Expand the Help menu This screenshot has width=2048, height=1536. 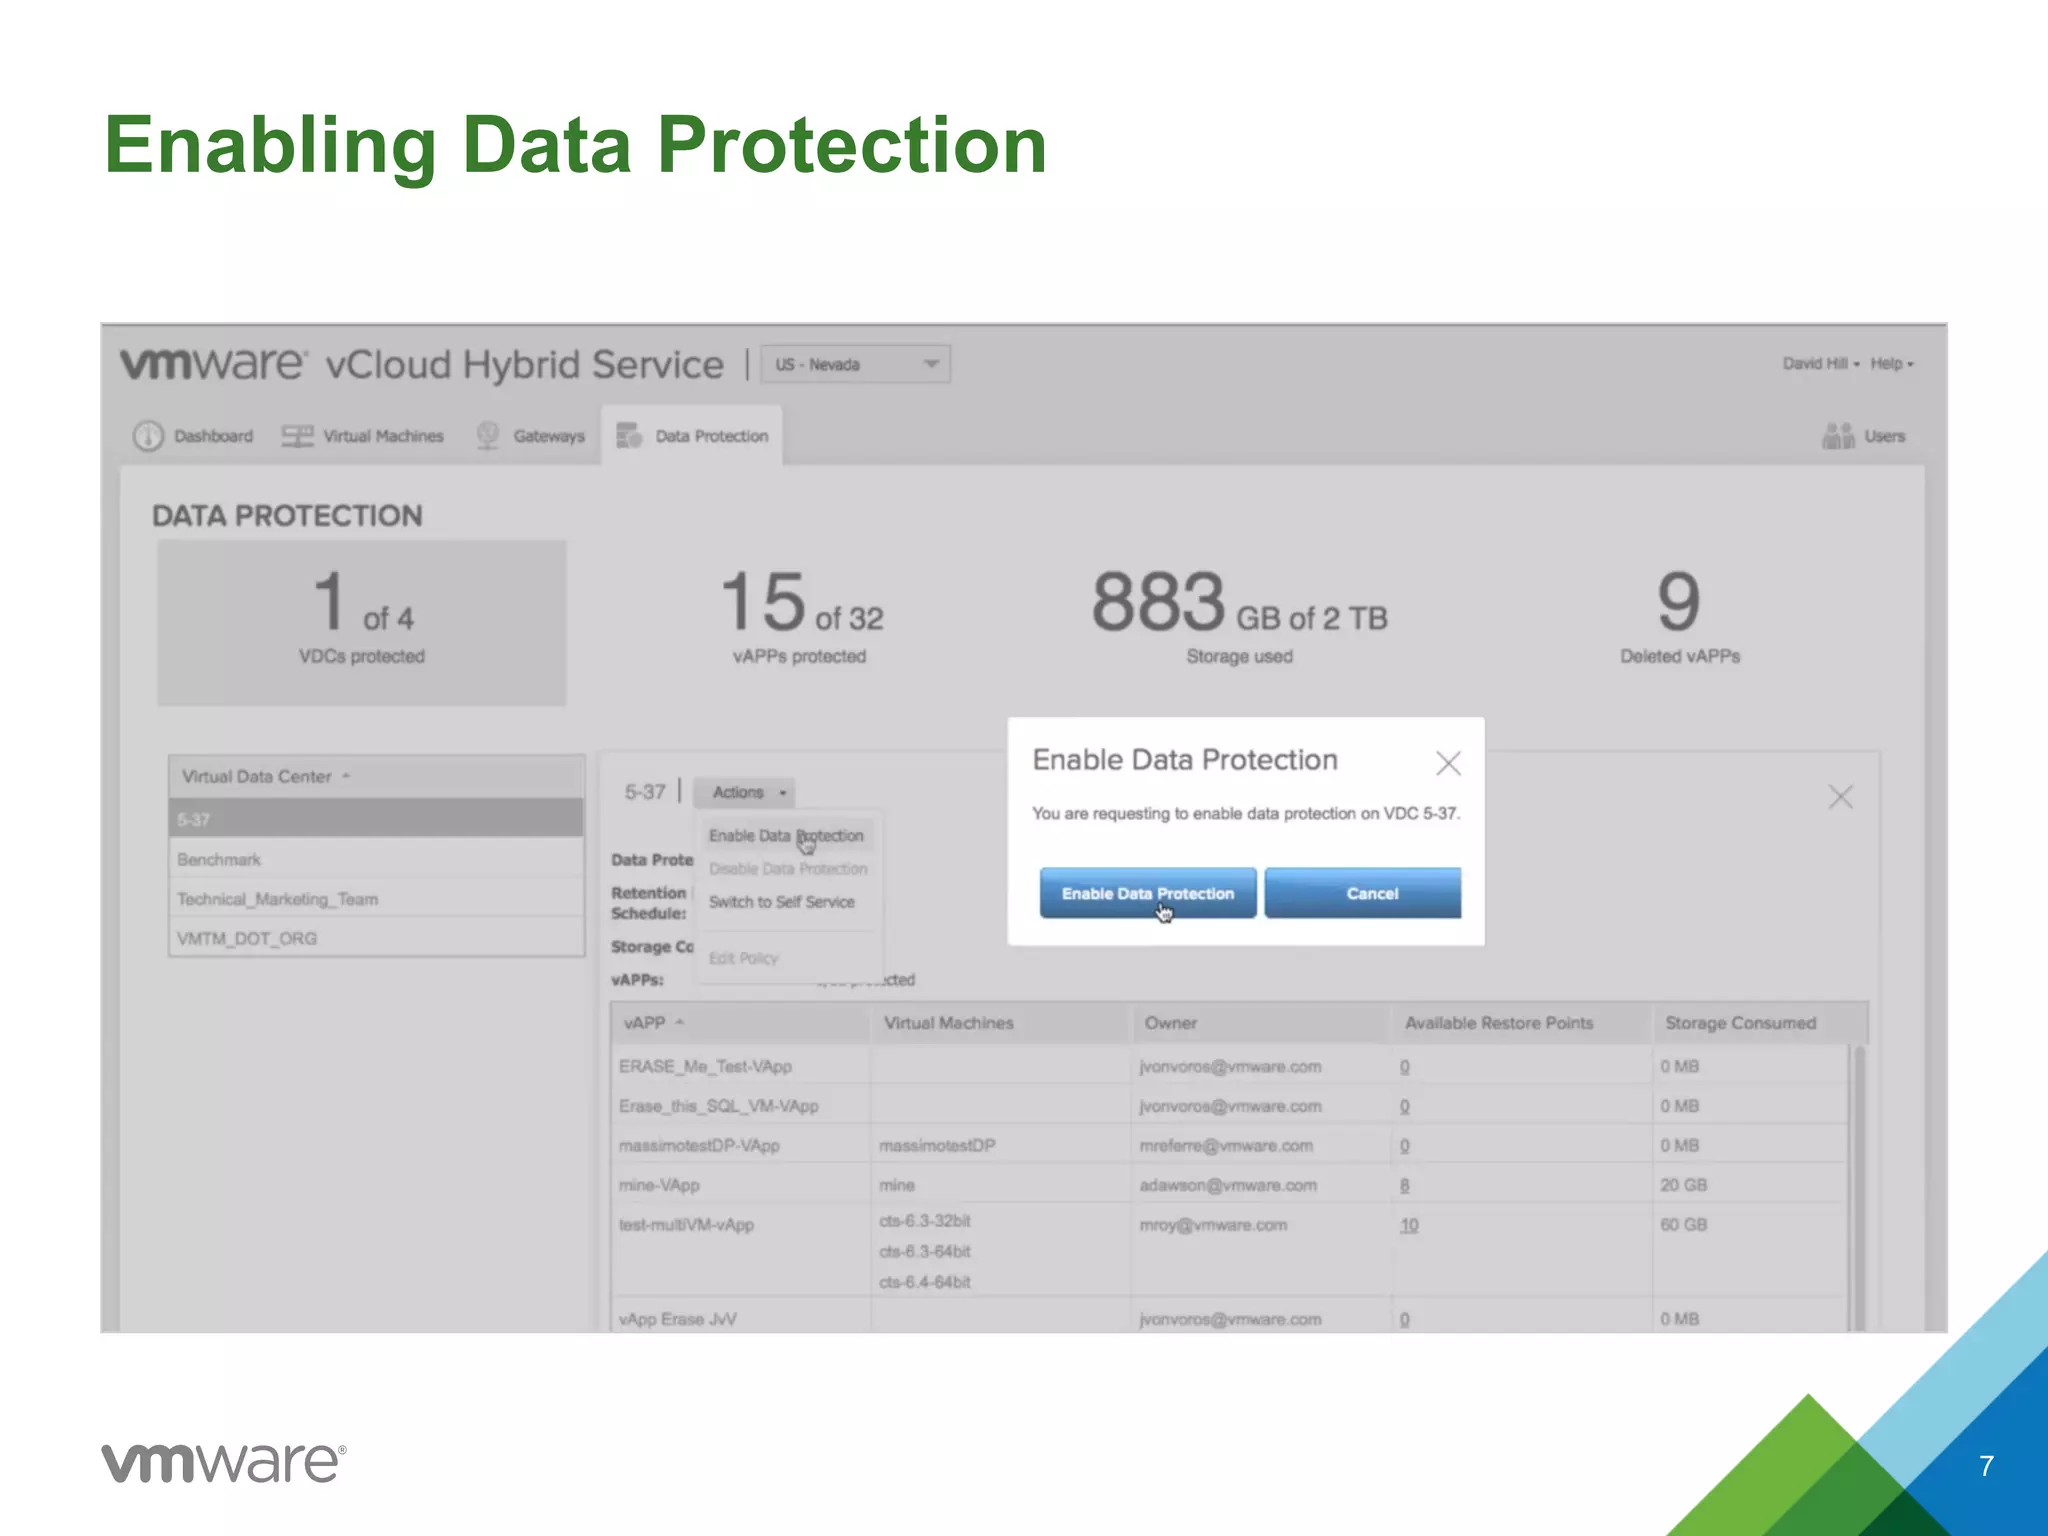click(x=1892, y=363)
